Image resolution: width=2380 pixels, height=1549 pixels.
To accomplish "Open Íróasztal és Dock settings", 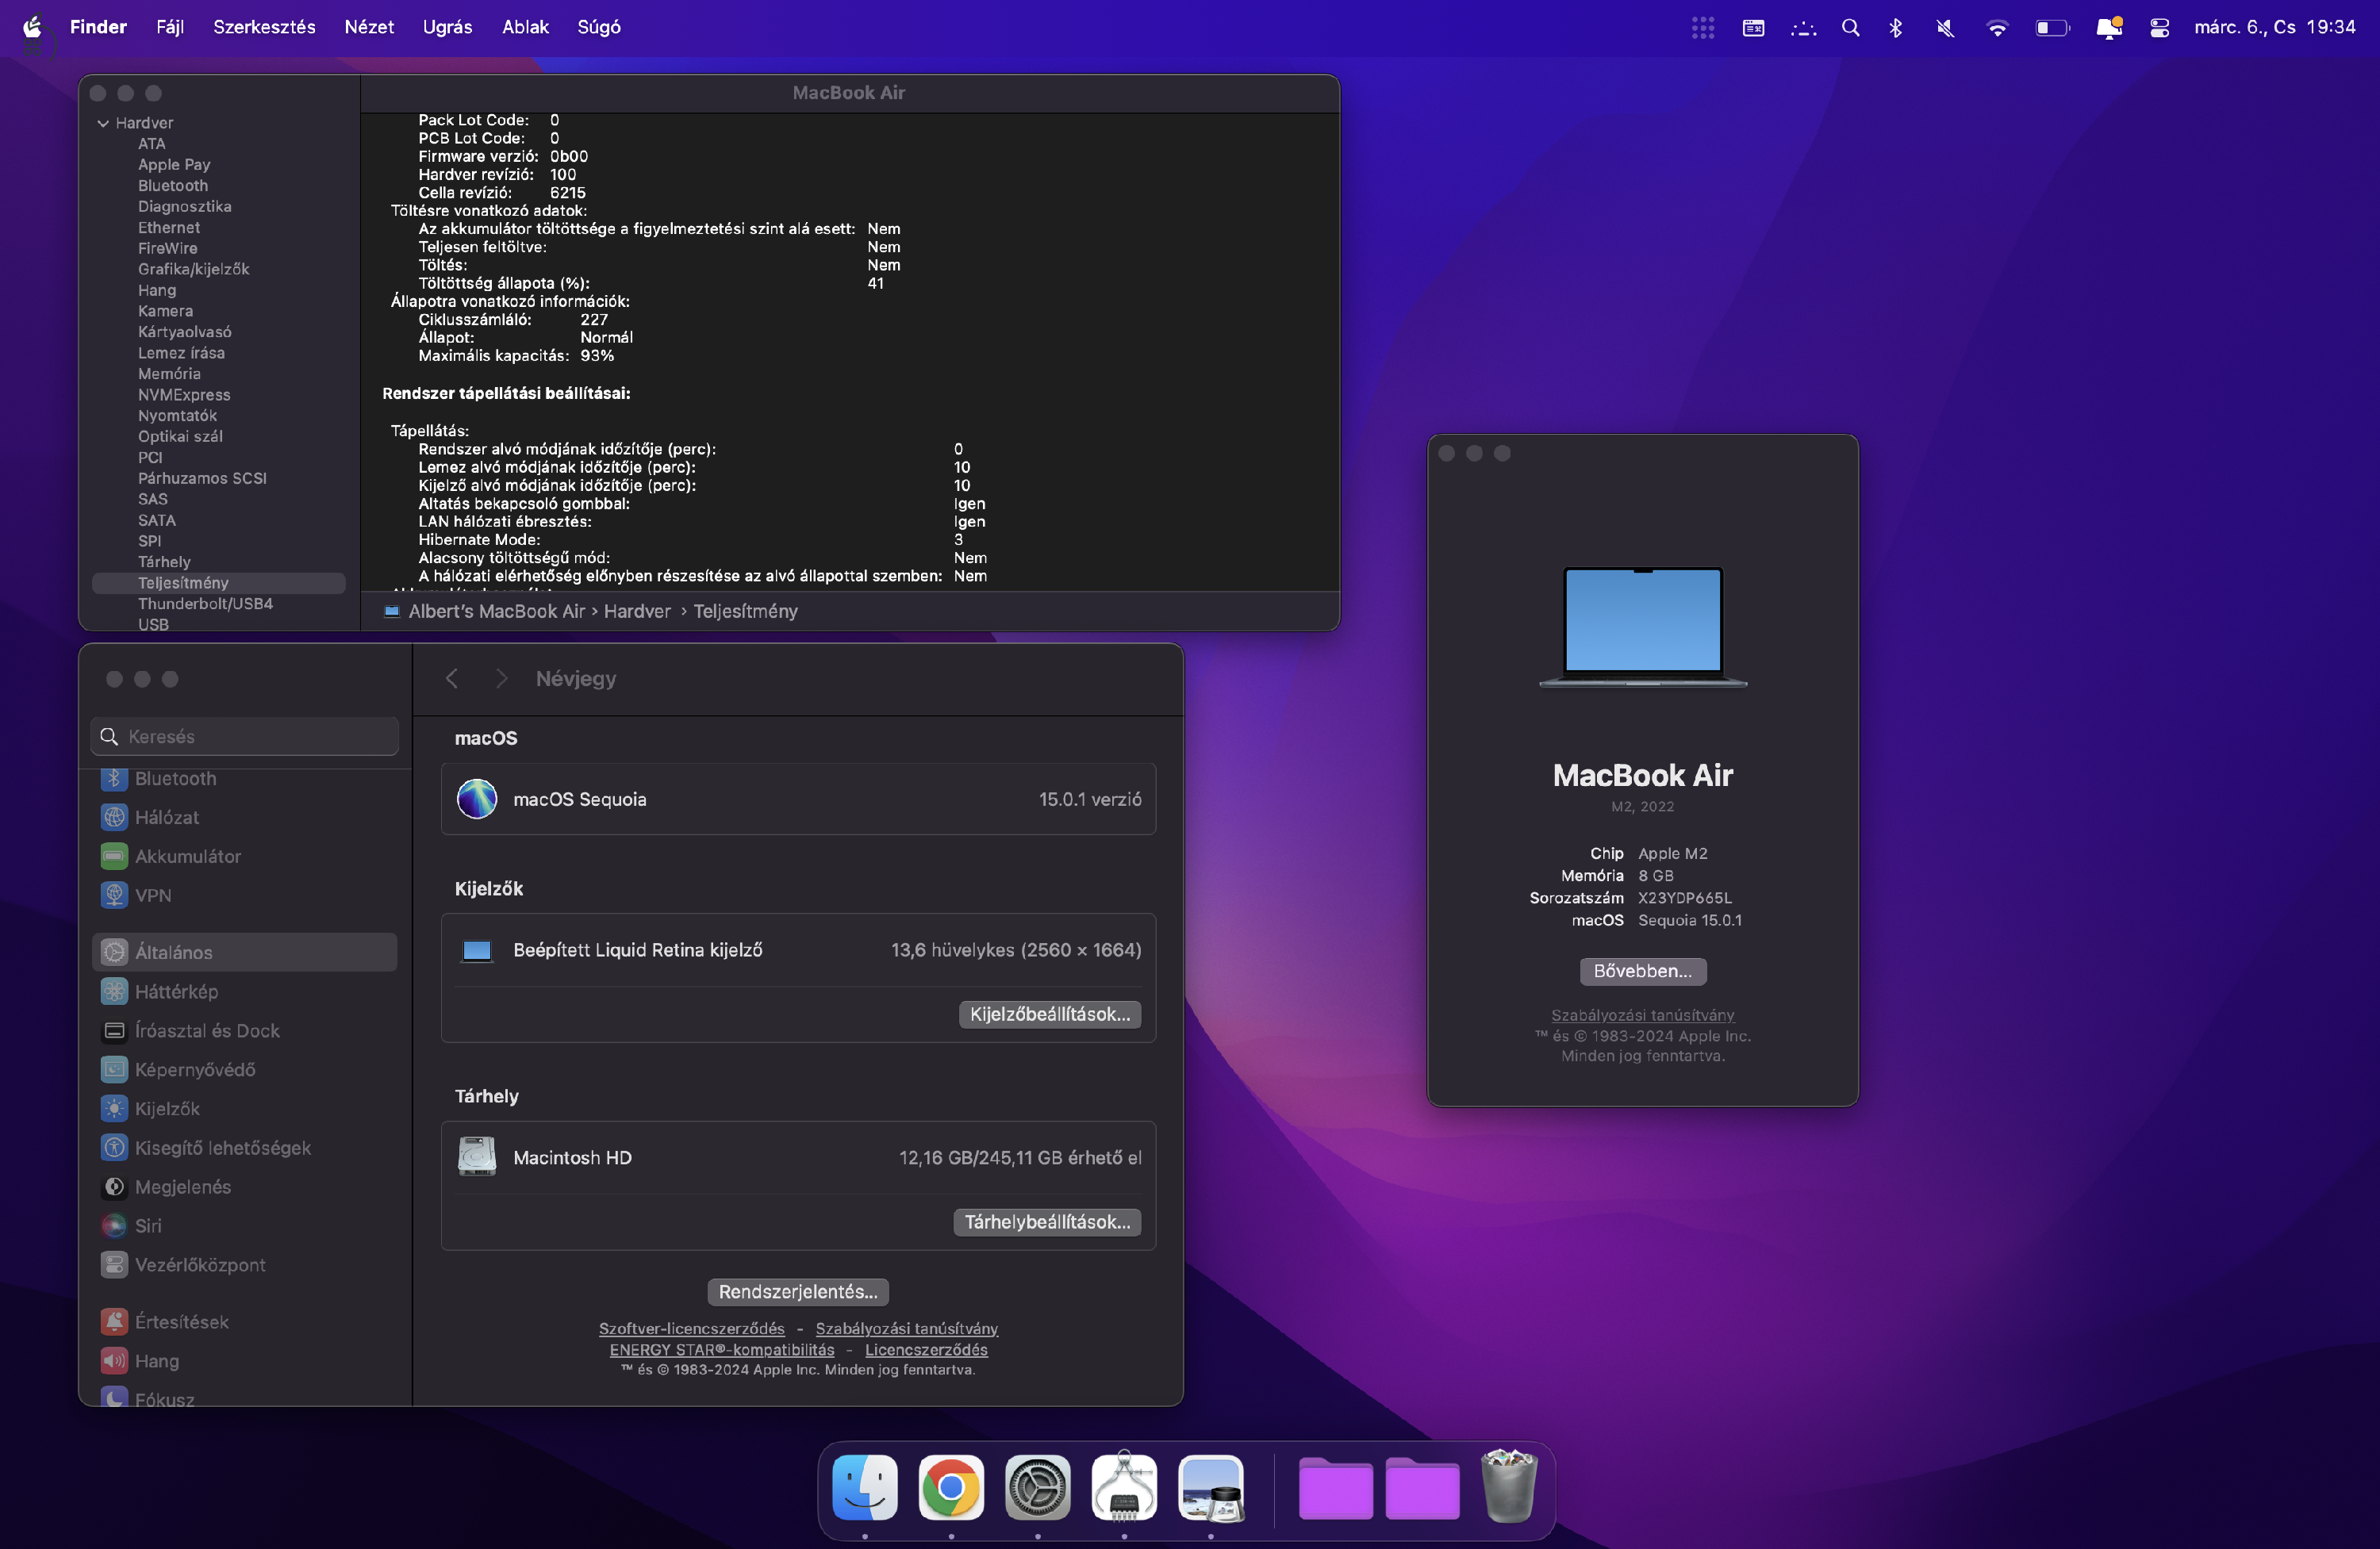I will pyautogui.click(x=244, y=1030).
